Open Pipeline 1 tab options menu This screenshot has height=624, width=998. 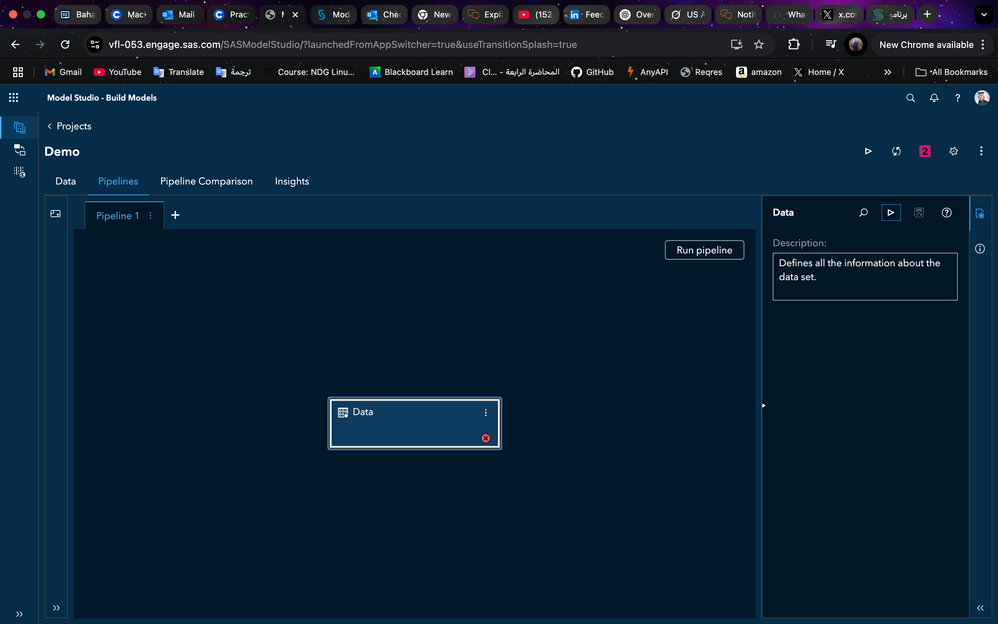point(151,216)
